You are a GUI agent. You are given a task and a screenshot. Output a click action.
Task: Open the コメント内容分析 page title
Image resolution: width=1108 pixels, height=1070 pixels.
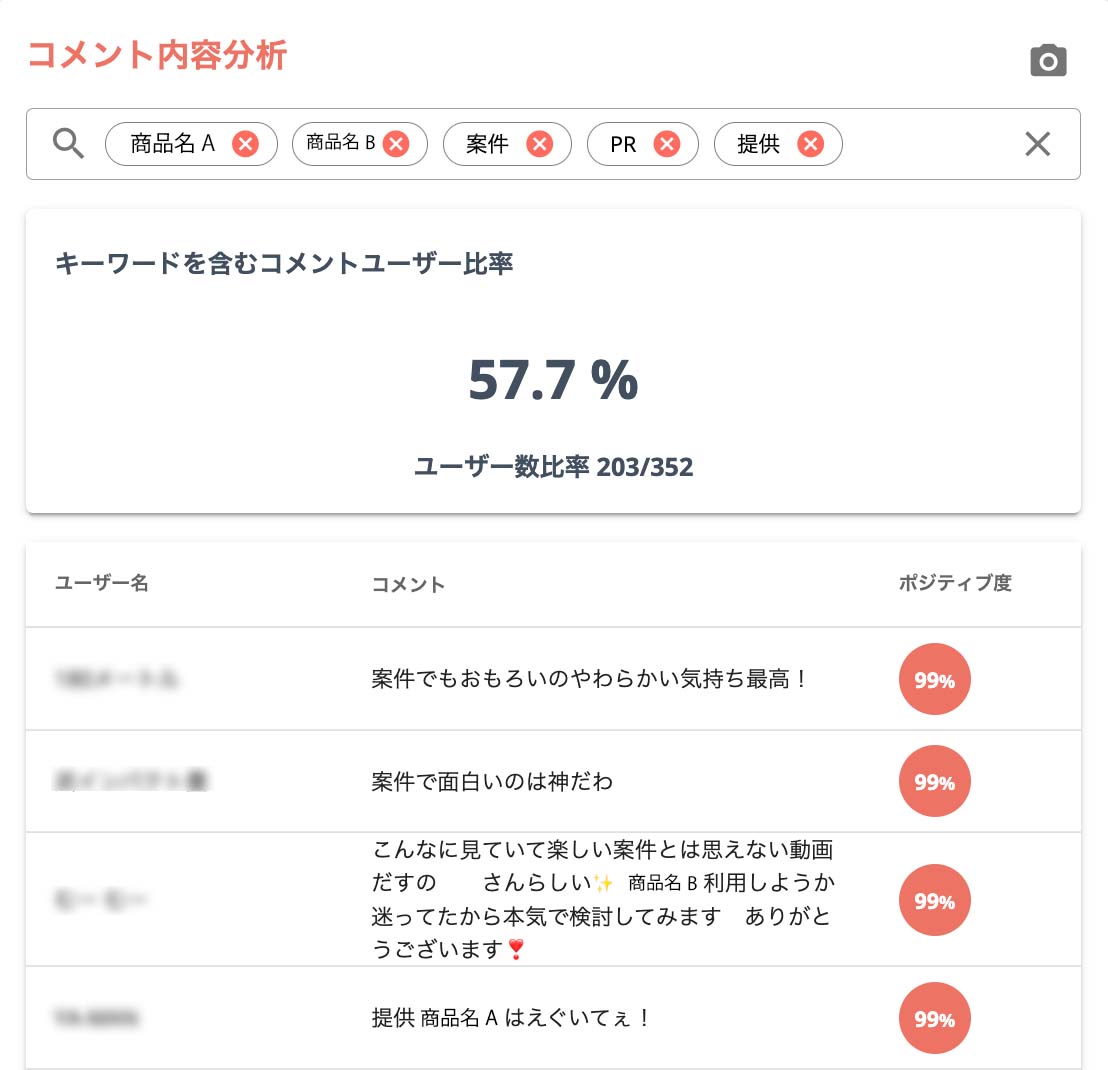(x=158, y=57)
